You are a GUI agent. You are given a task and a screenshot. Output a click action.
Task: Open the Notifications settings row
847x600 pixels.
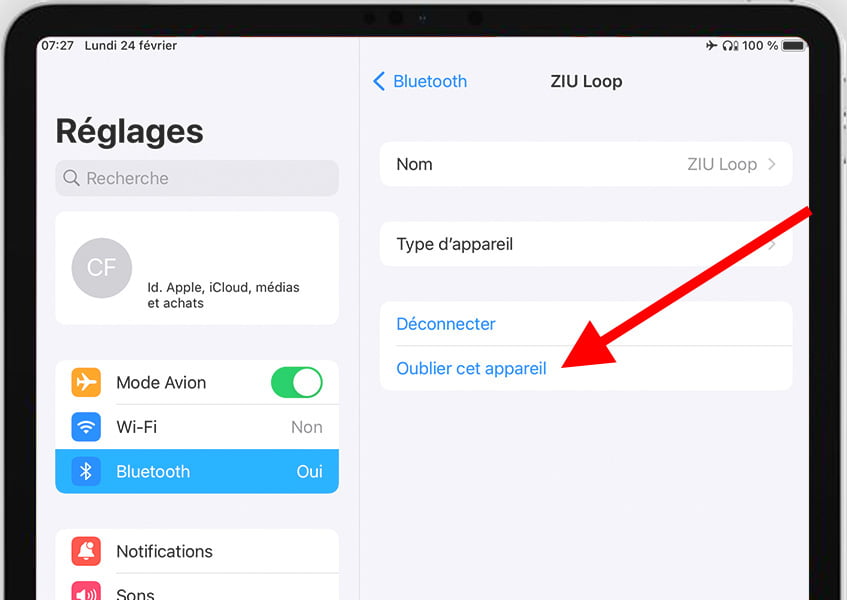point(197,551)
